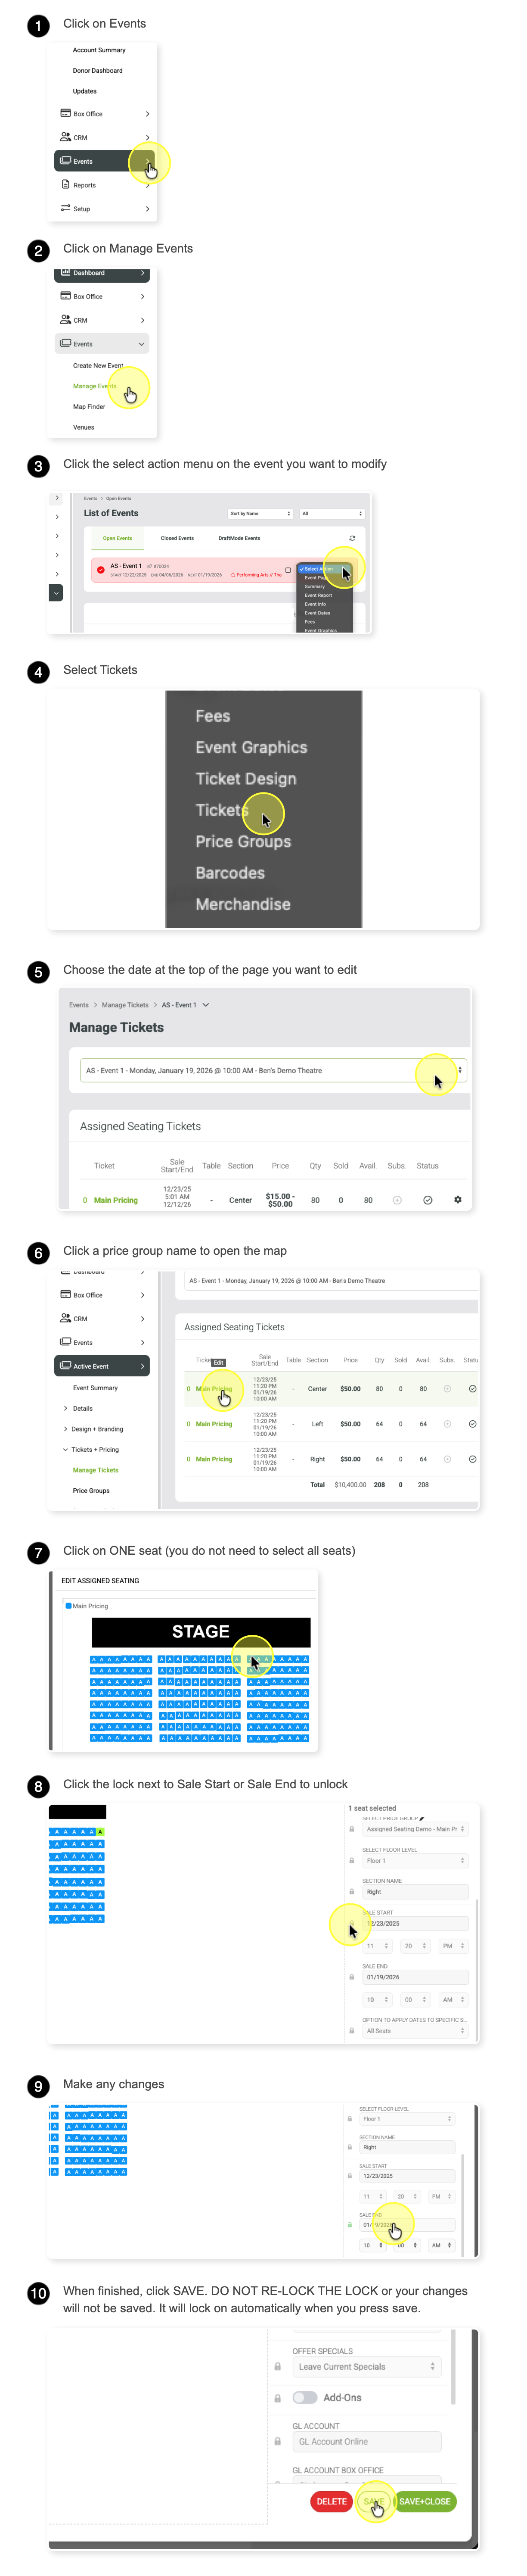Click the lock icon next to Sale End 01/19/2026
Screen dimensions: 527x2576
(x=351, y=1977)
